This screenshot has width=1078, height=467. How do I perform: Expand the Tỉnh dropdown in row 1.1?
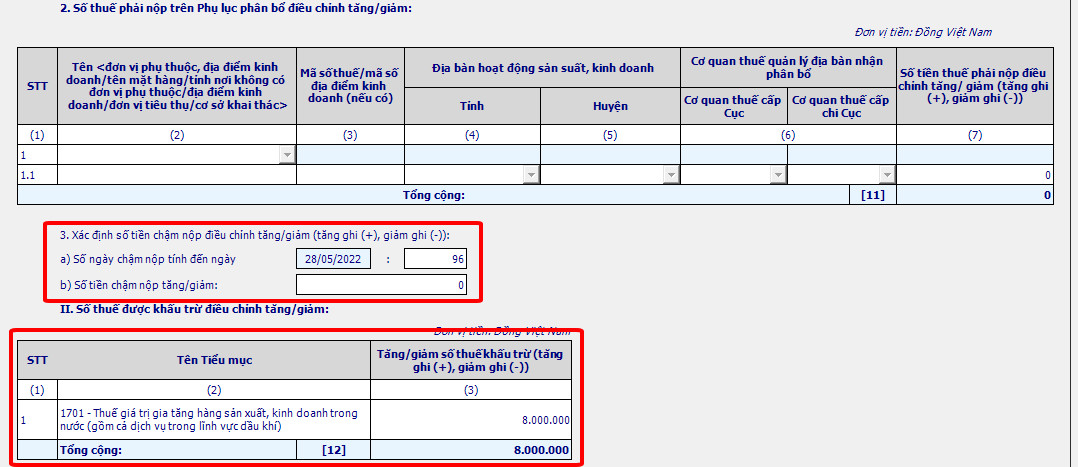(x=531, y=175)
